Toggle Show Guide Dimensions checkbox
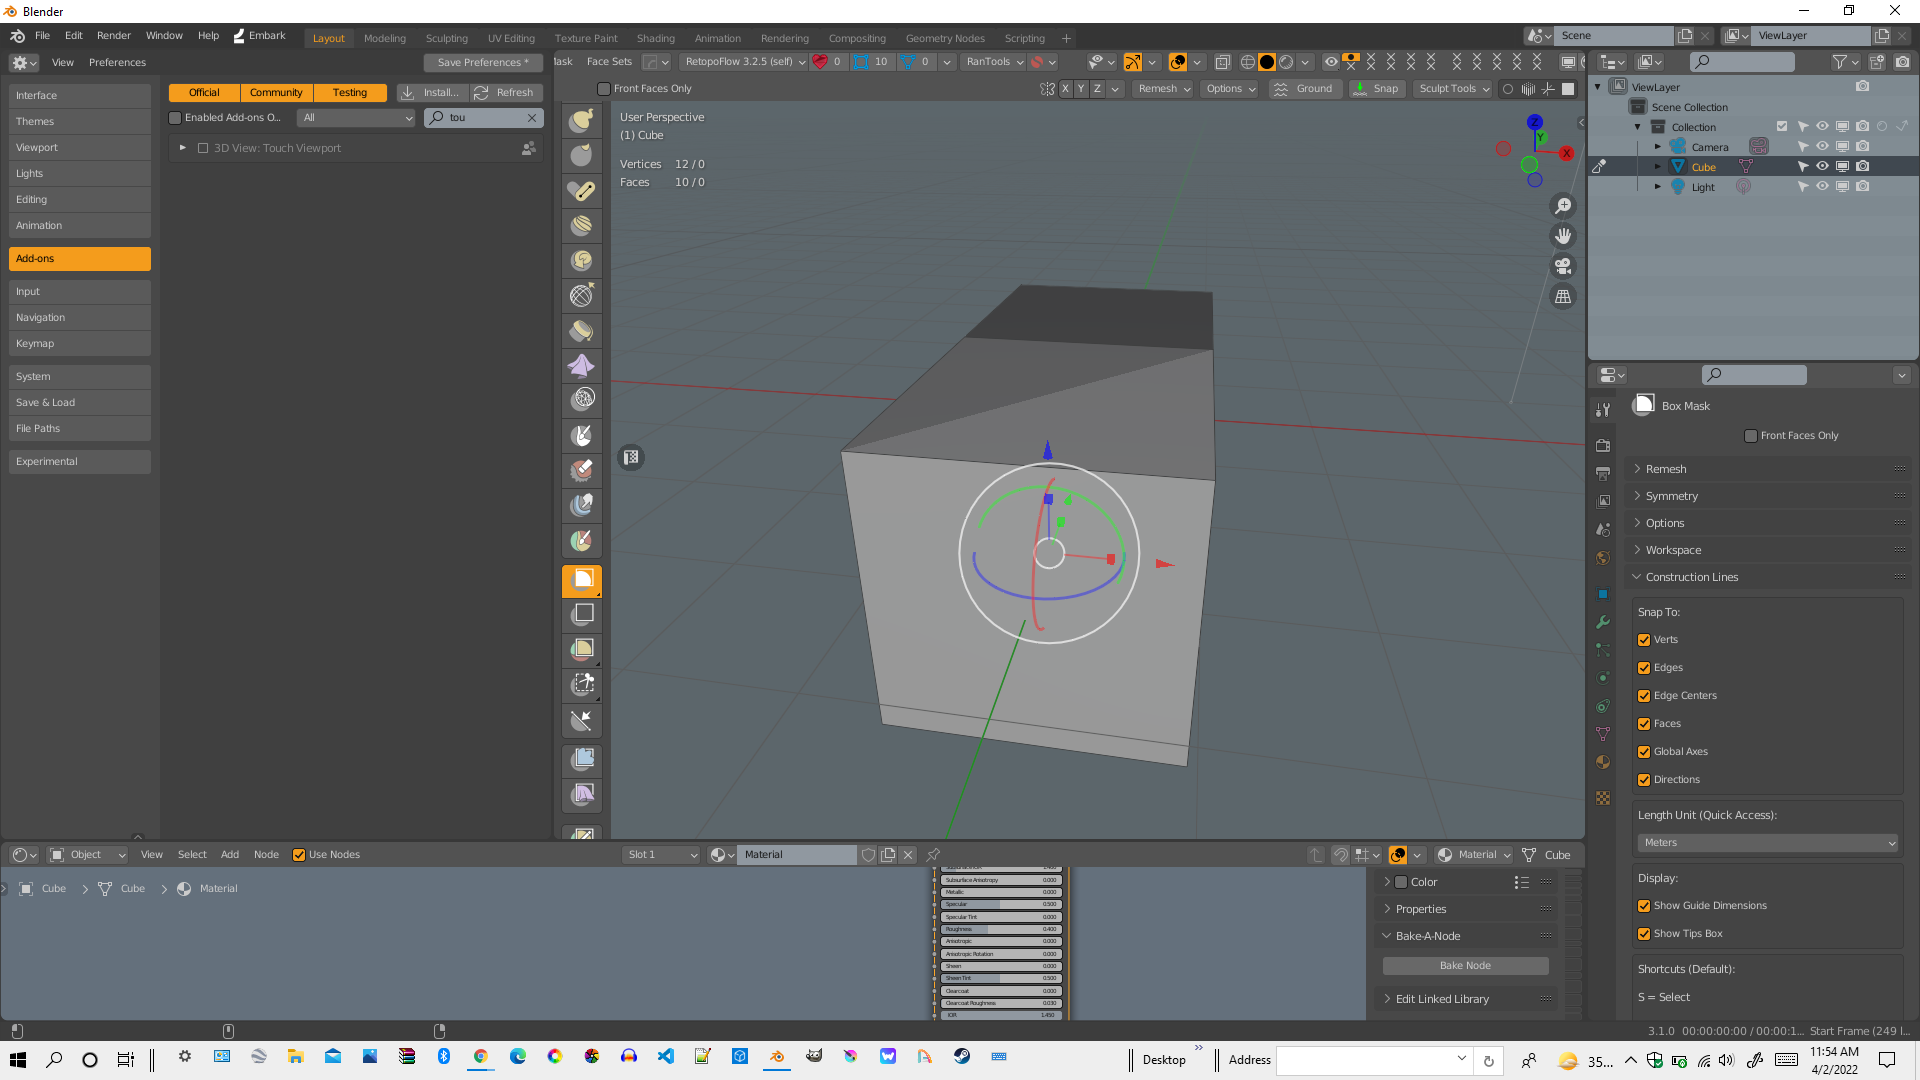Viewport: 1920px width, 1080px height. [1644, 906]
